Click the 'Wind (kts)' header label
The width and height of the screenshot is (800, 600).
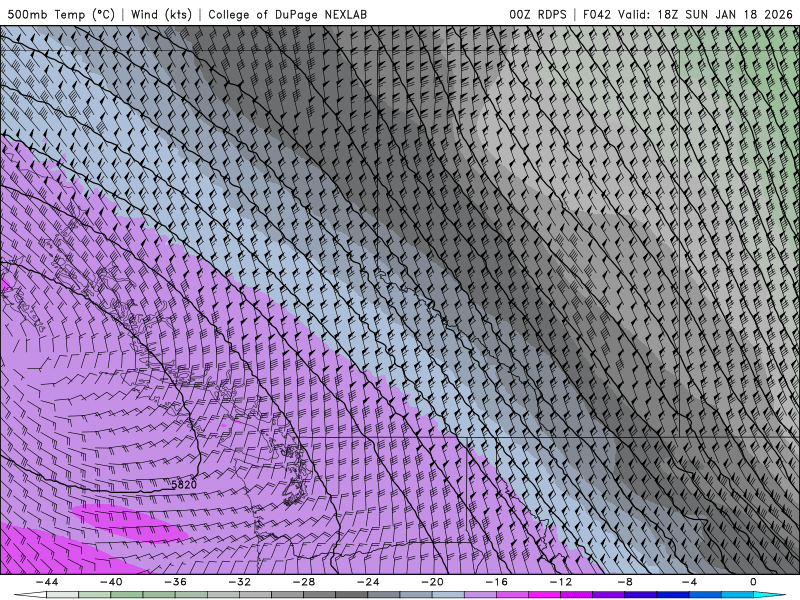point(161,14)
